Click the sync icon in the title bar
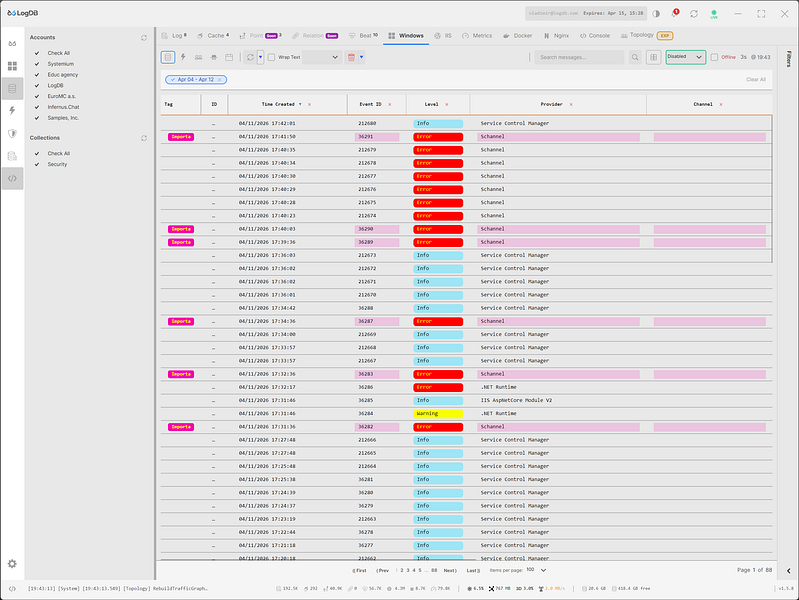 point(694,14)
